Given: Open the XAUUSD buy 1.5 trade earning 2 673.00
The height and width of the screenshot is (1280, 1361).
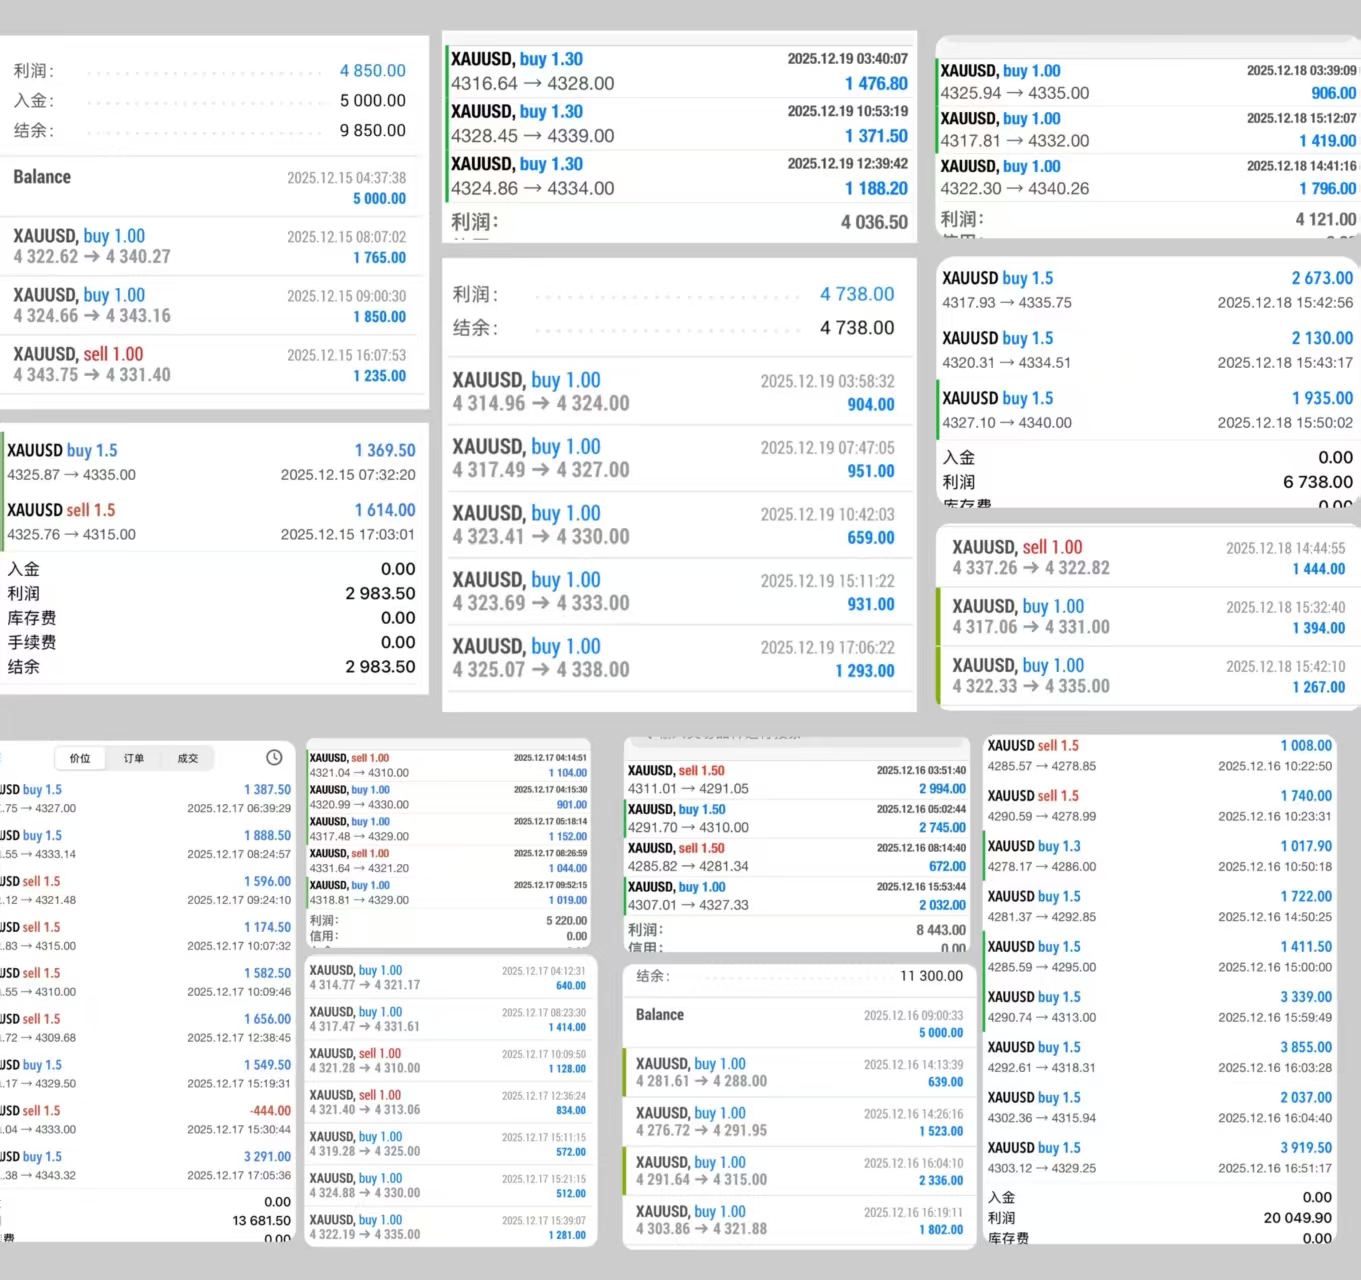Looking at the screenshot, I should [1147, 290].
